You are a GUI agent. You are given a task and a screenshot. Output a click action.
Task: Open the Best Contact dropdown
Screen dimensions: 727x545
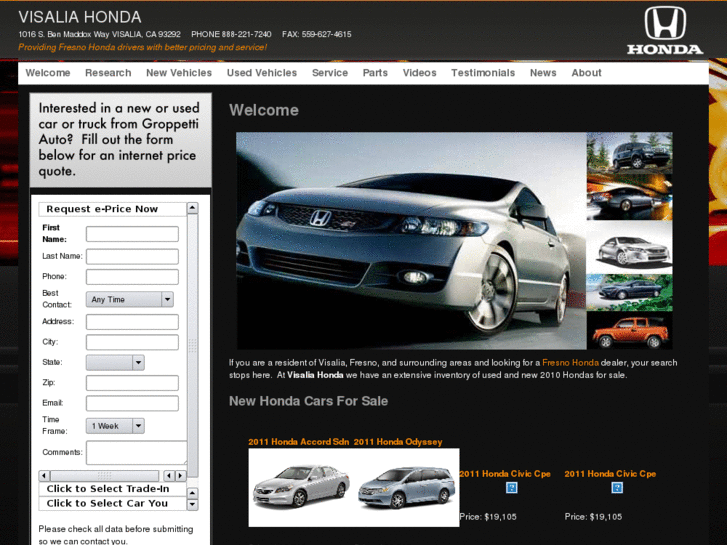(130, 299)
